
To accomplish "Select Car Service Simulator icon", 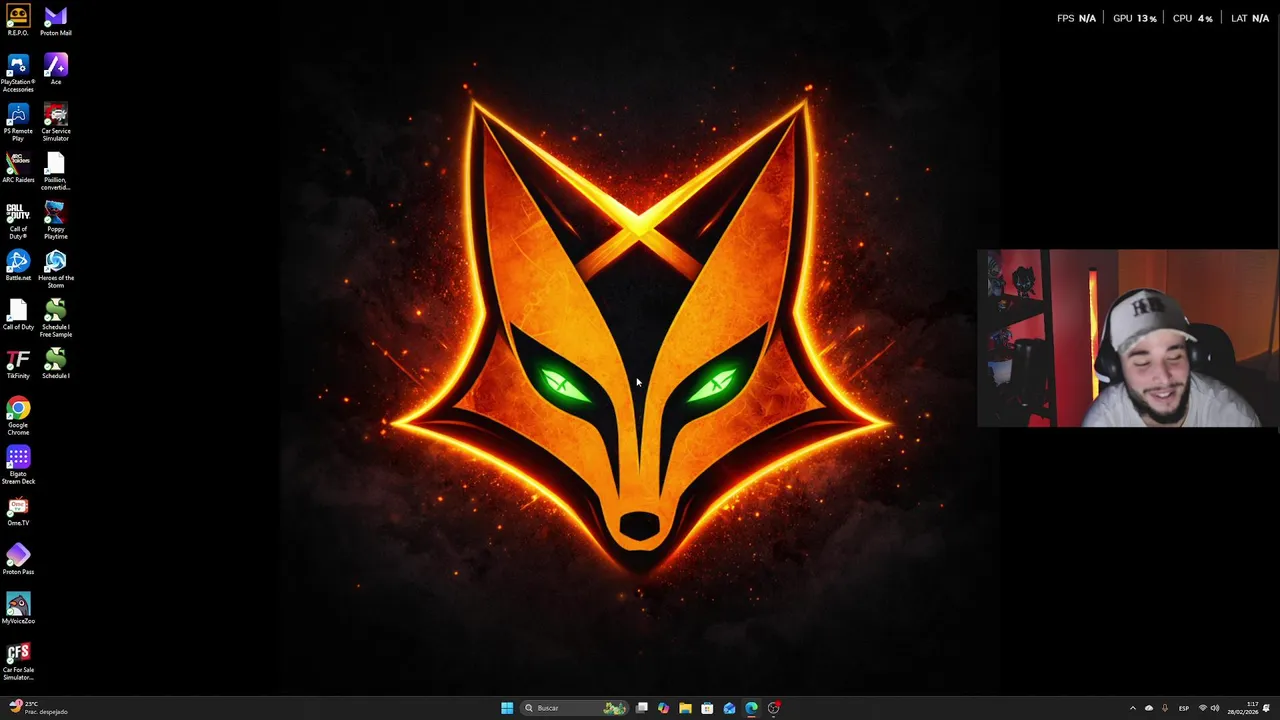I will coord(56,122).
